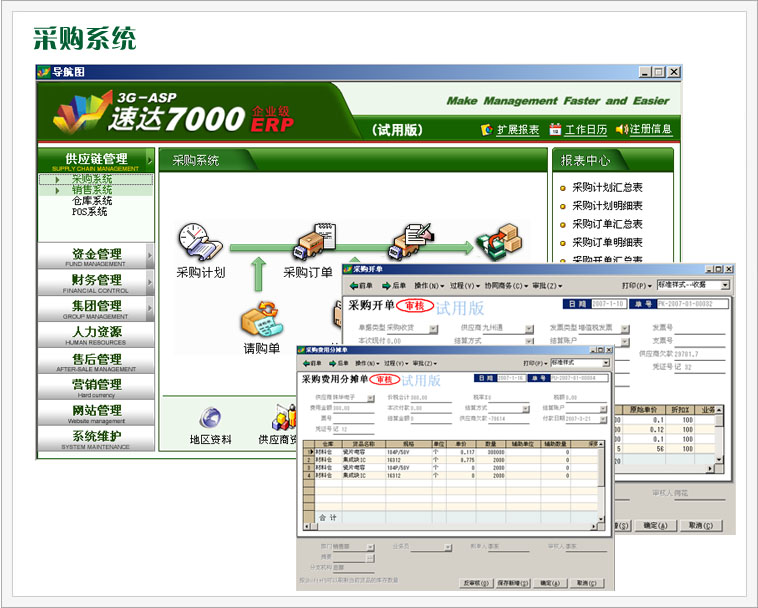Image resolution: width=758 pixels, height=608 pixels.
Task: Click the 注册信息 speaker icon
Action: coord(622,129)
